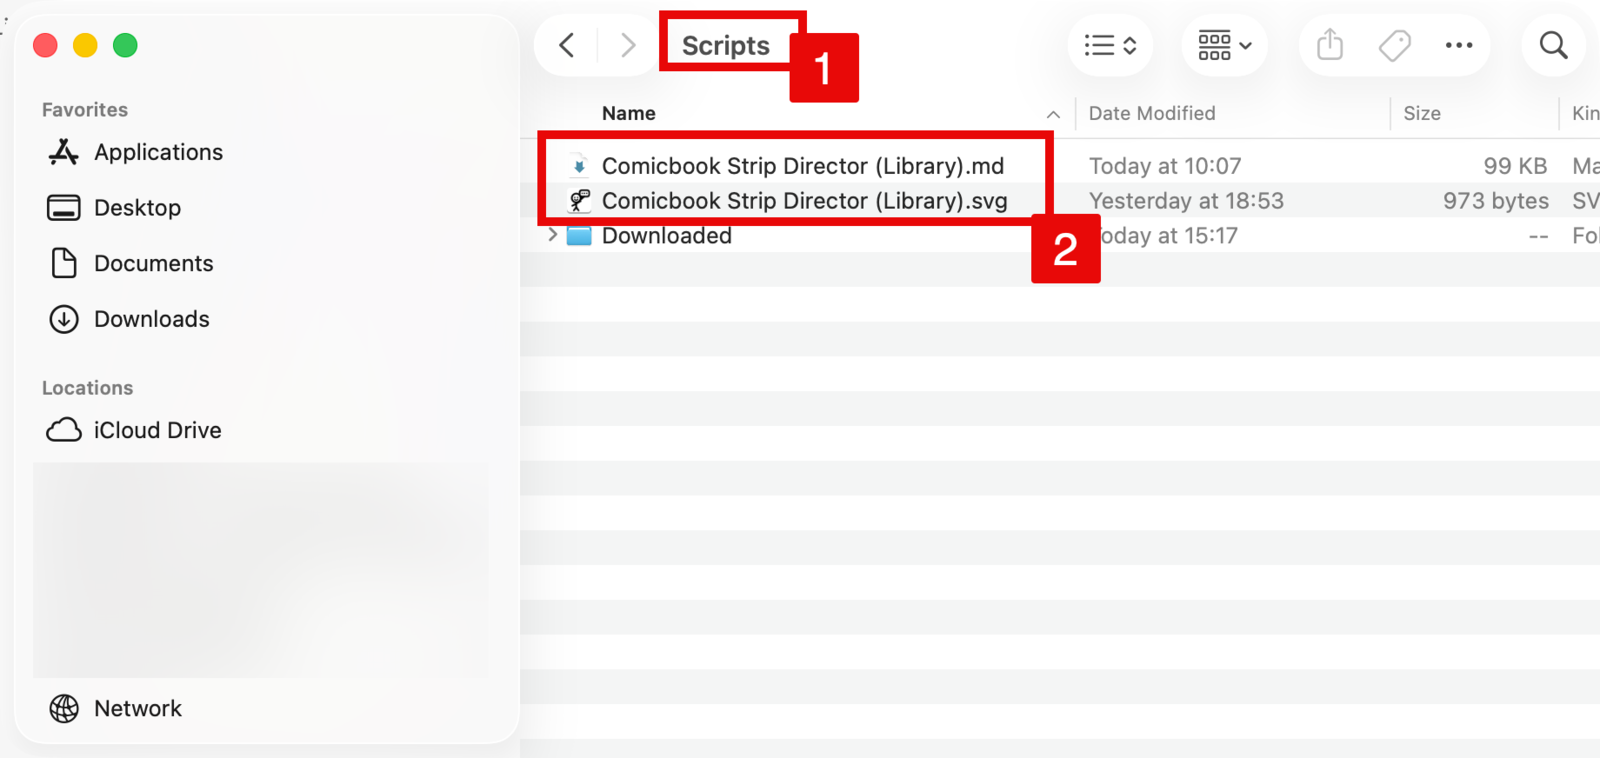The image size is (1600, 758).
Task: Select Comicbook Strip Director (Library).md file
Action: [x=802, y=166]
